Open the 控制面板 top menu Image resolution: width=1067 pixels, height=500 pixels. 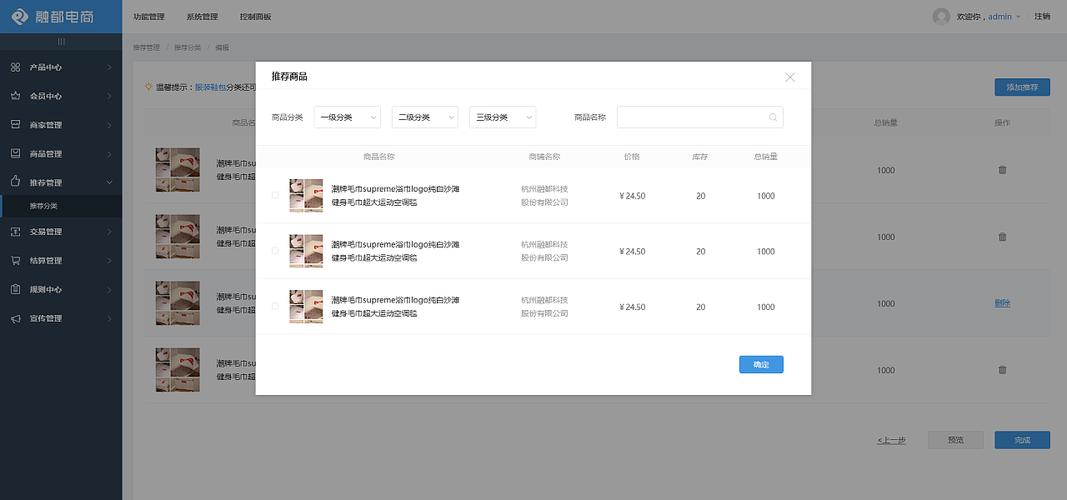pos(255,16)
